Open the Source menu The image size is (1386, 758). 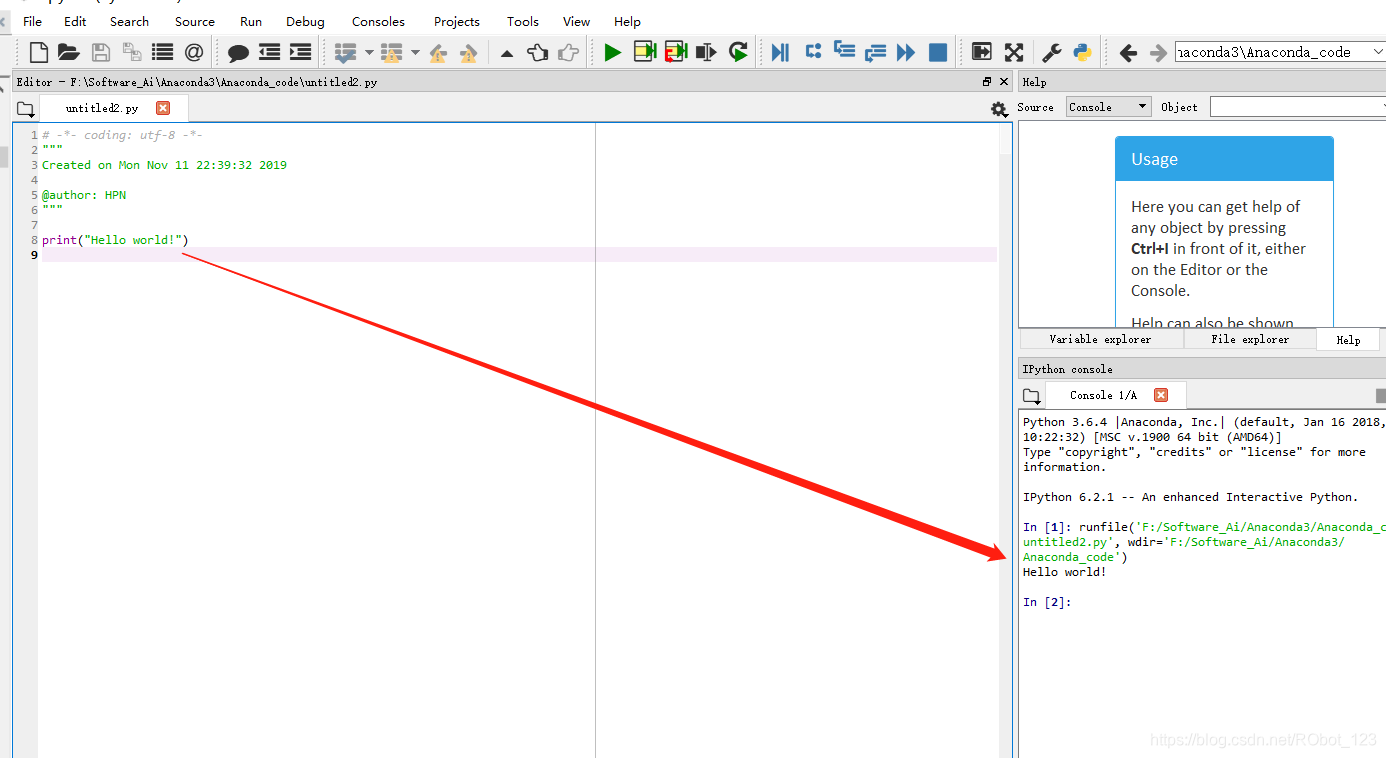[x=195, y=21]
